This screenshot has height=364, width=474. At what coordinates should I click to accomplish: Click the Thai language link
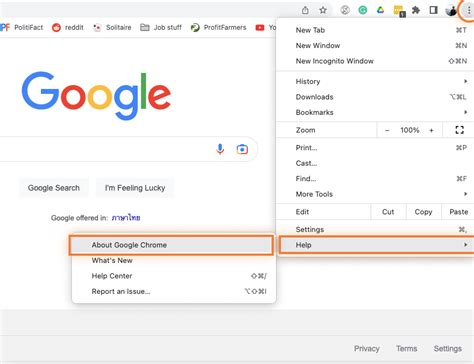click(126, 218)
